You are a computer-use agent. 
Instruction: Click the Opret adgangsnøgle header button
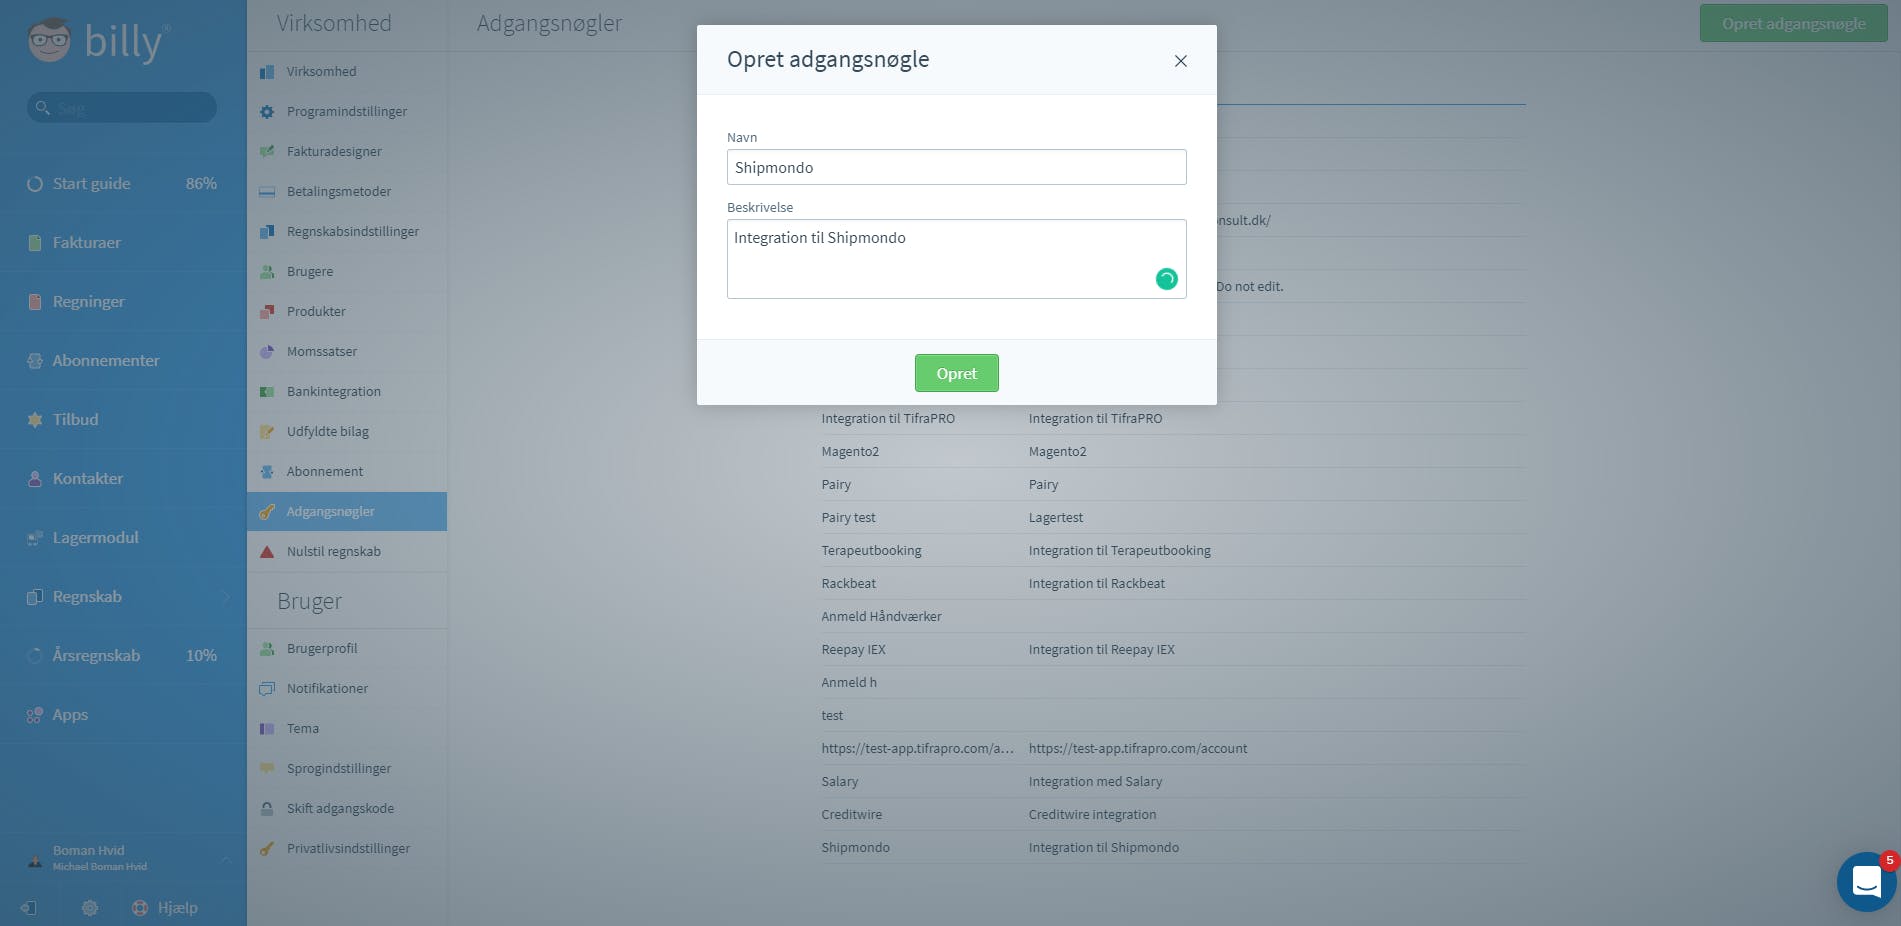coord(1794,23)
